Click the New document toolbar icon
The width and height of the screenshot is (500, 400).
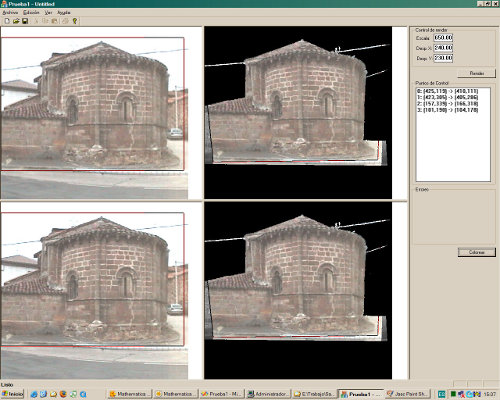(x=7, y=21)
